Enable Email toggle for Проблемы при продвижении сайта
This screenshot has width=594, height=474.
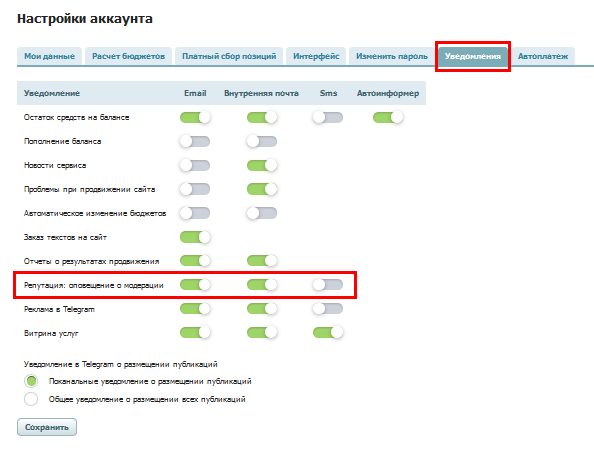tap(195, 189)
